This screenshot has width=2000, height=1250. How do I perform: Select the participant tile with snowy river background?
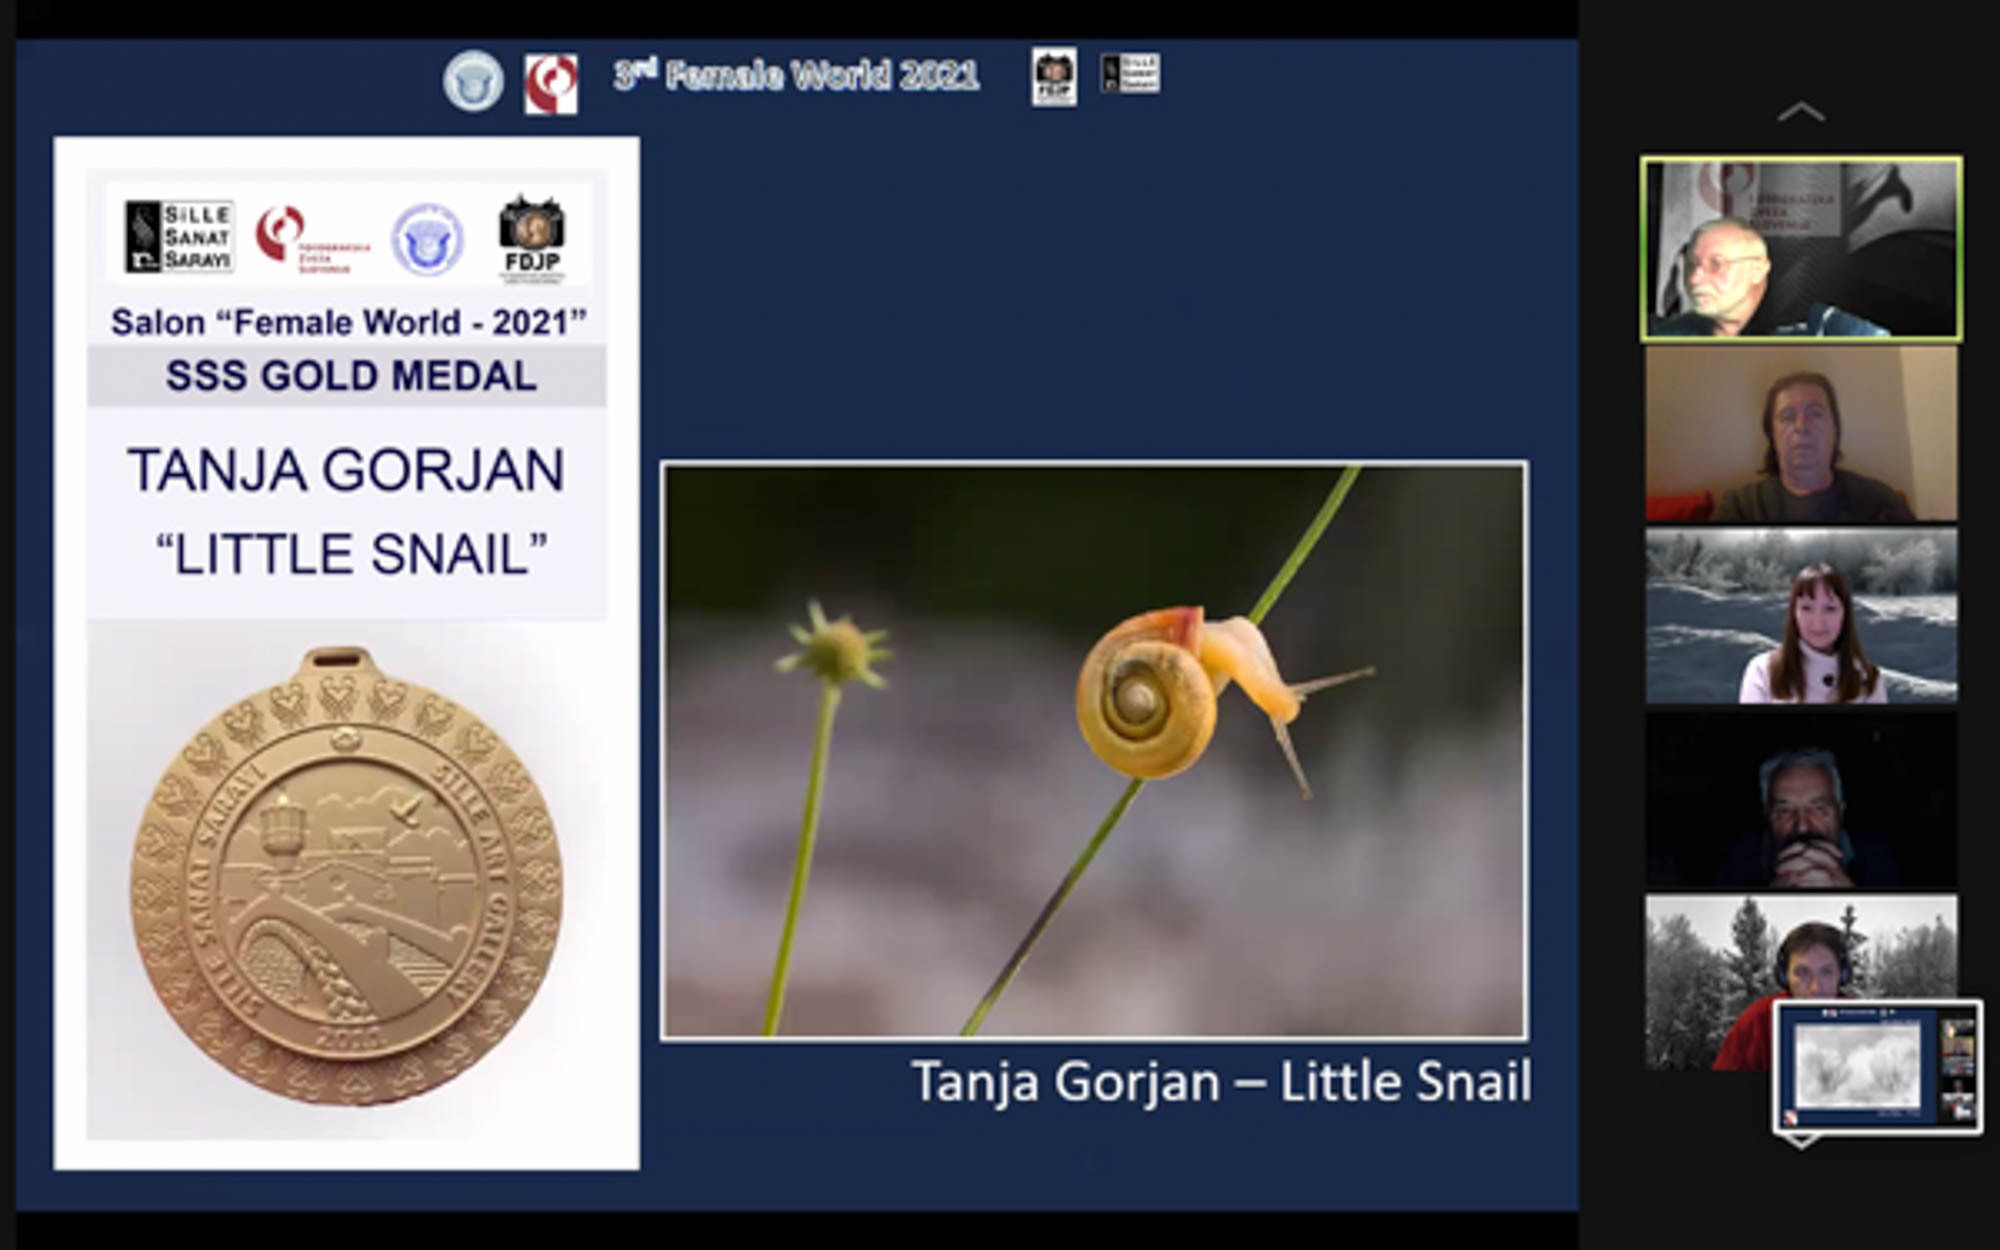[x=1800, y=615]
